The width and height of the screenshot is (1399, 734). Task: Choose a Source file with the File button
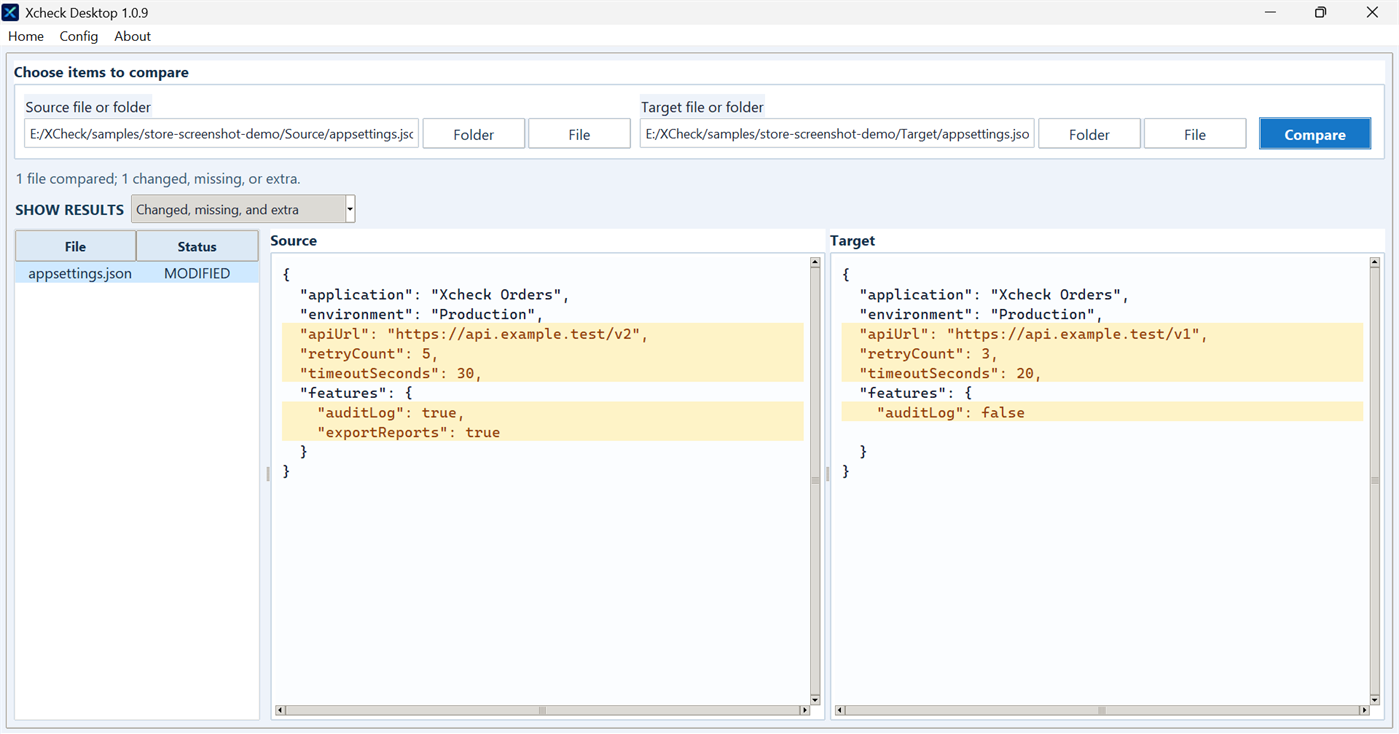(579, 134)
